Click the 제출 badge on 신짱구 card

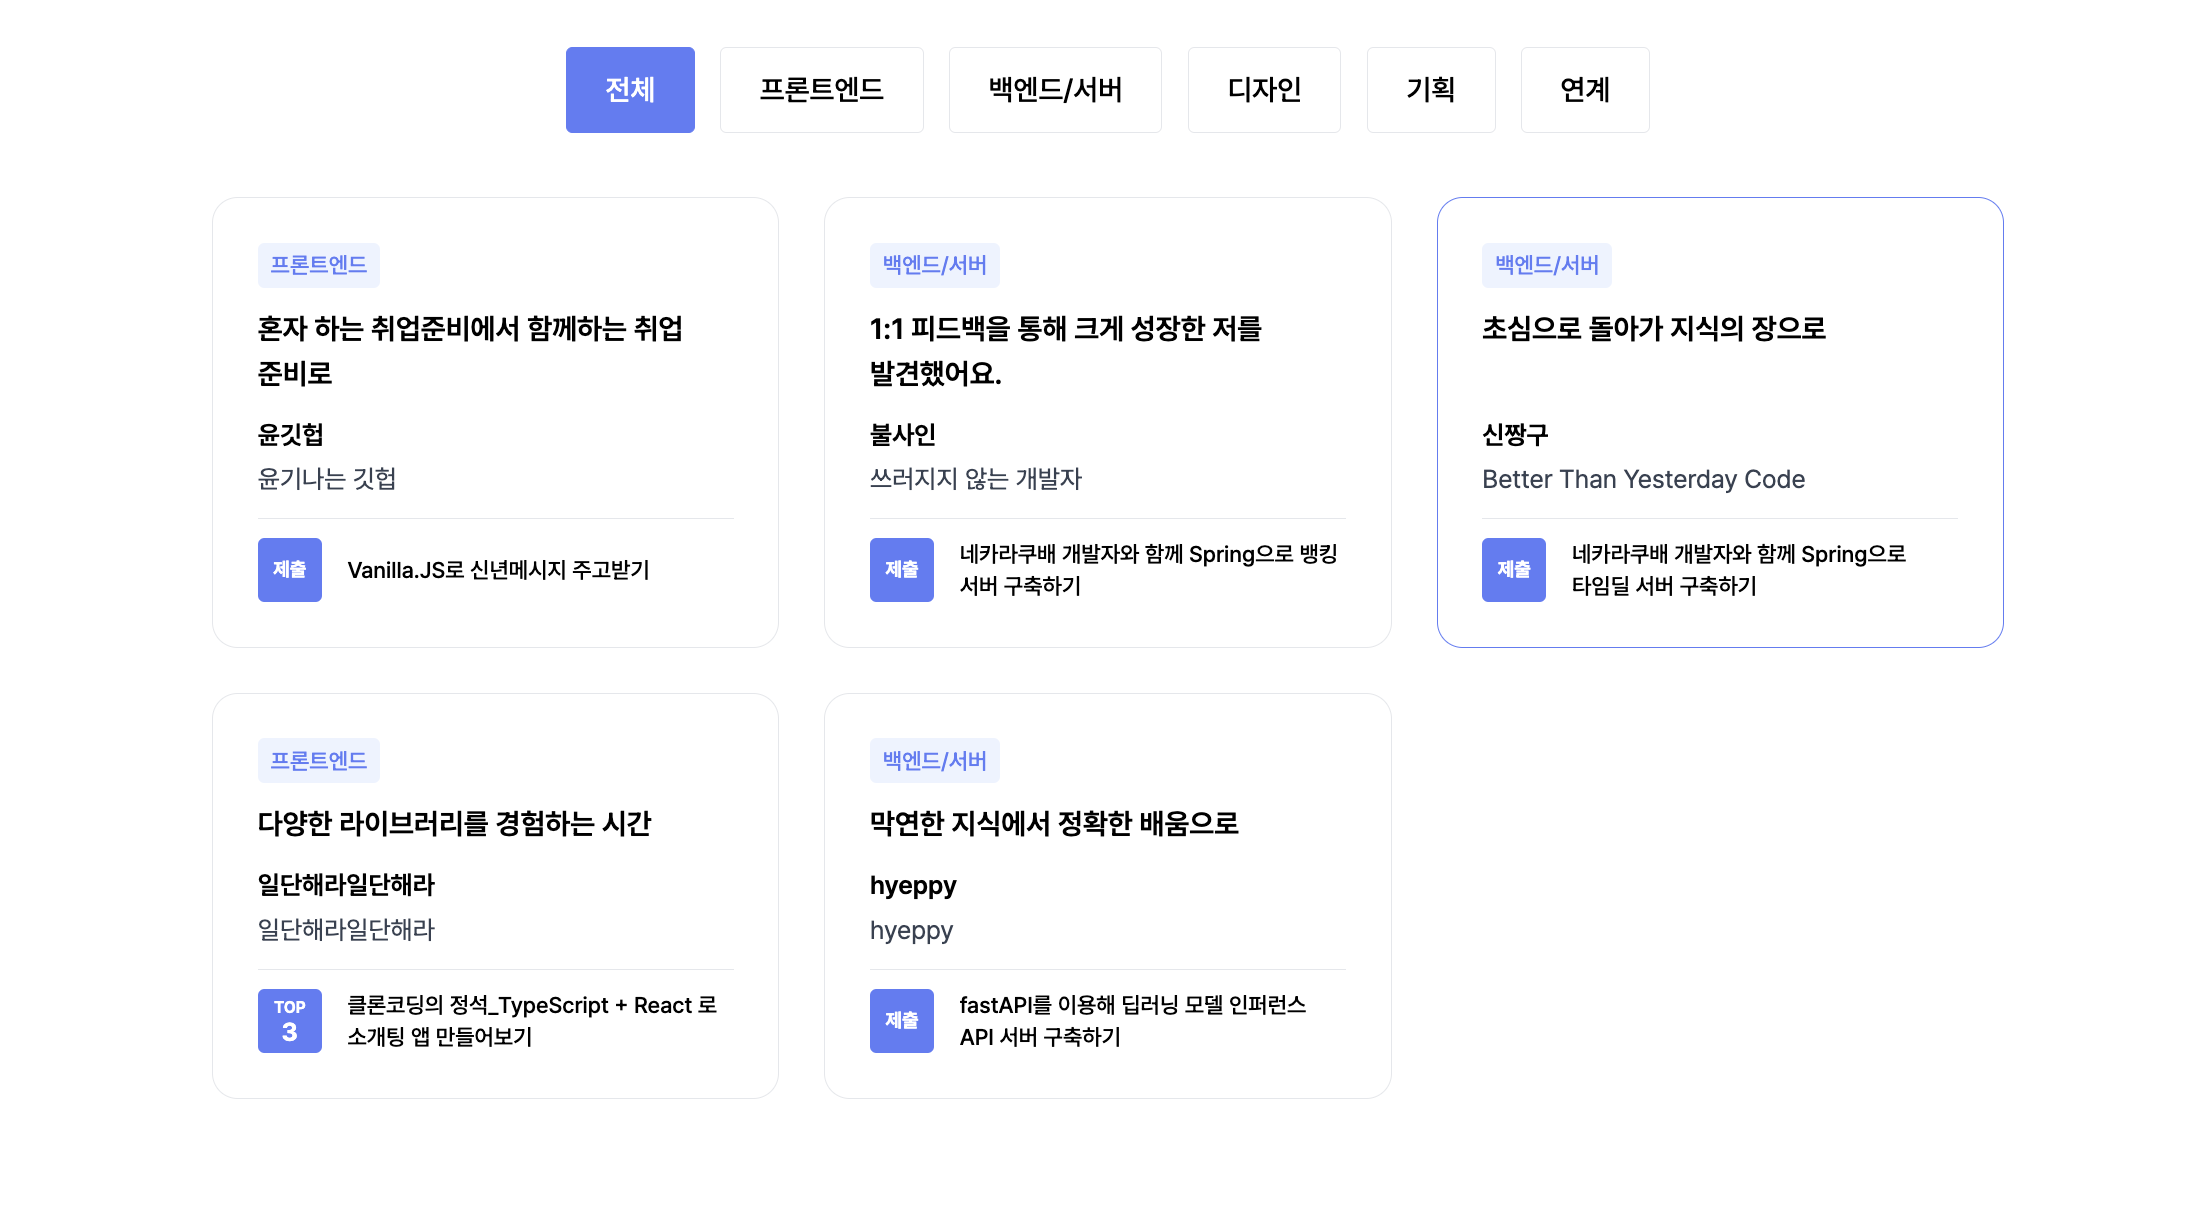1514,570
